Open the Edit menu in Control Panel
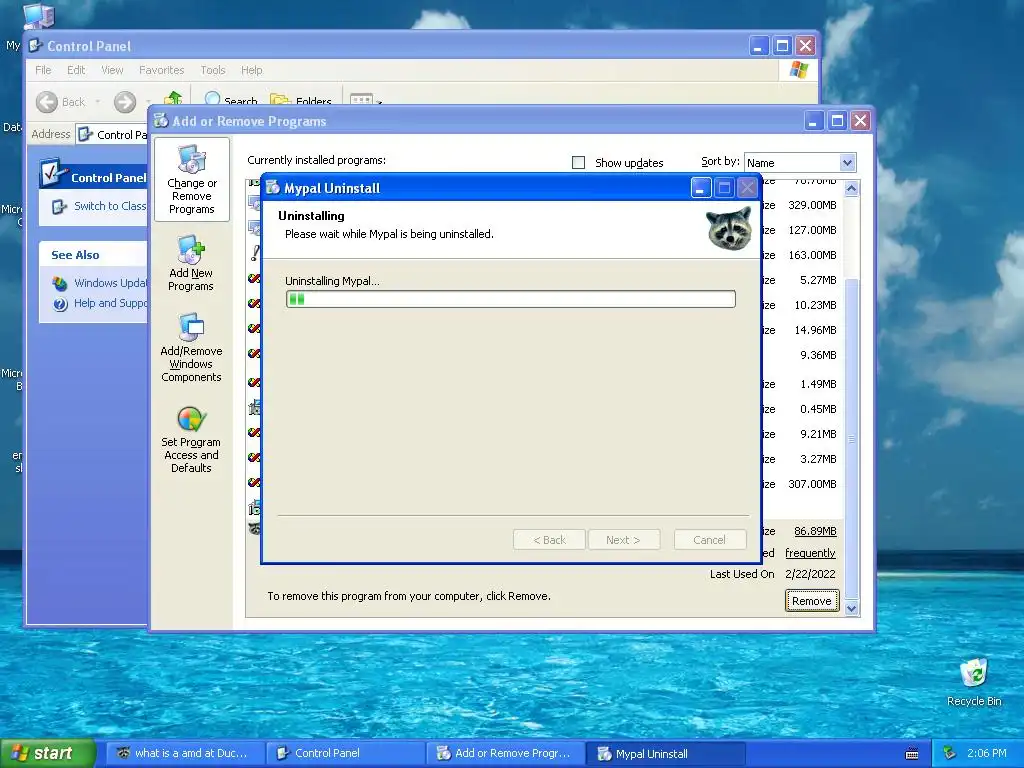 pyautogui.click(x=76, y=70)
